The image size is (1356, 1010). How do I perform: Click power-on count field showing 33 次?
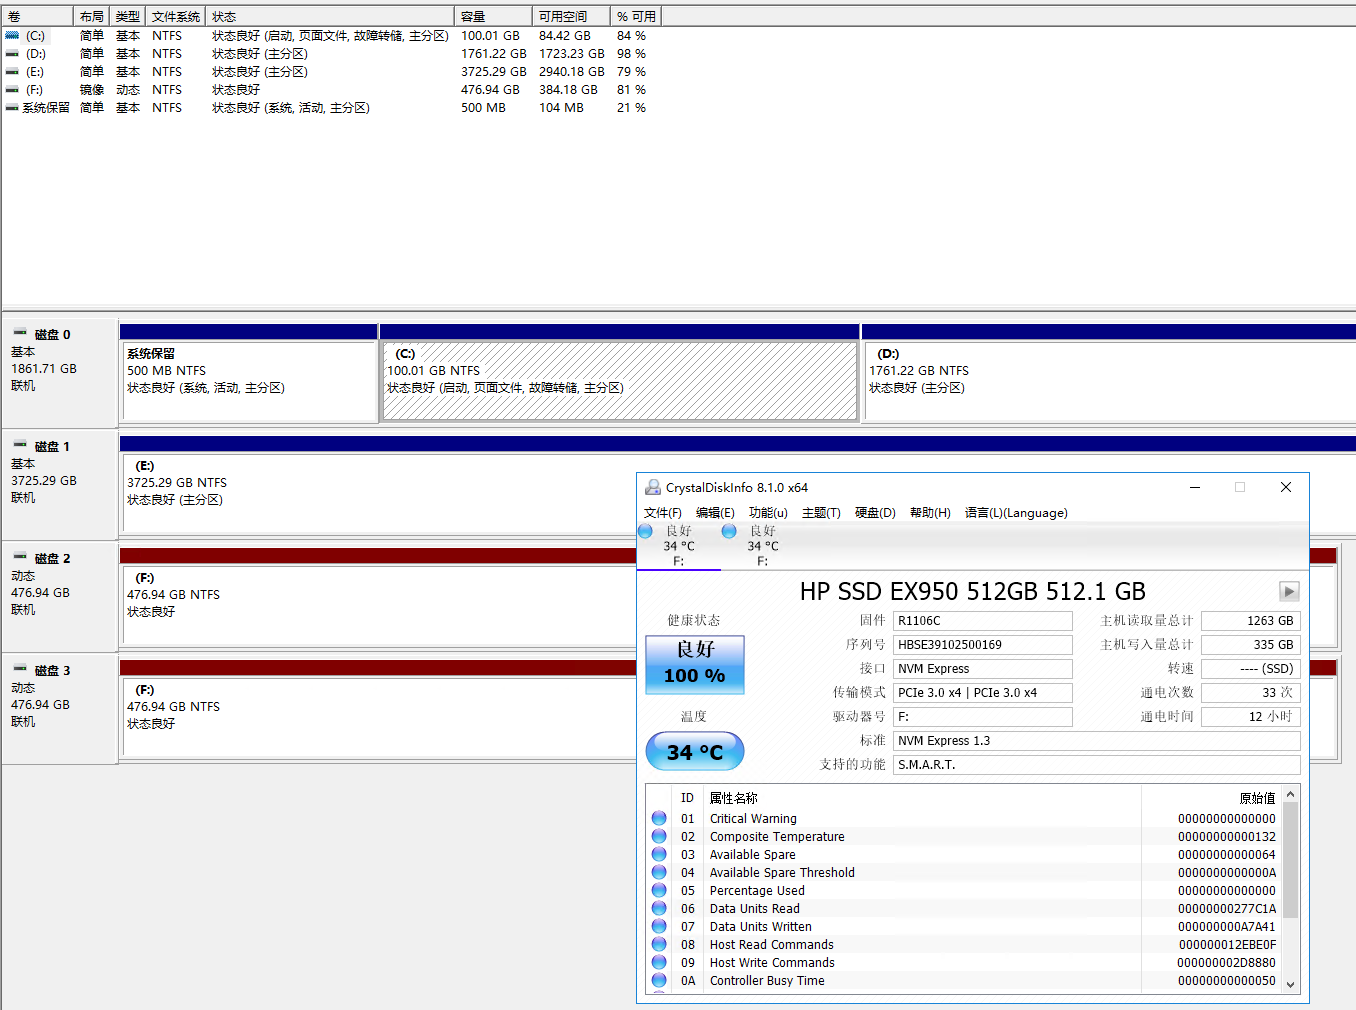(1251, 693)
